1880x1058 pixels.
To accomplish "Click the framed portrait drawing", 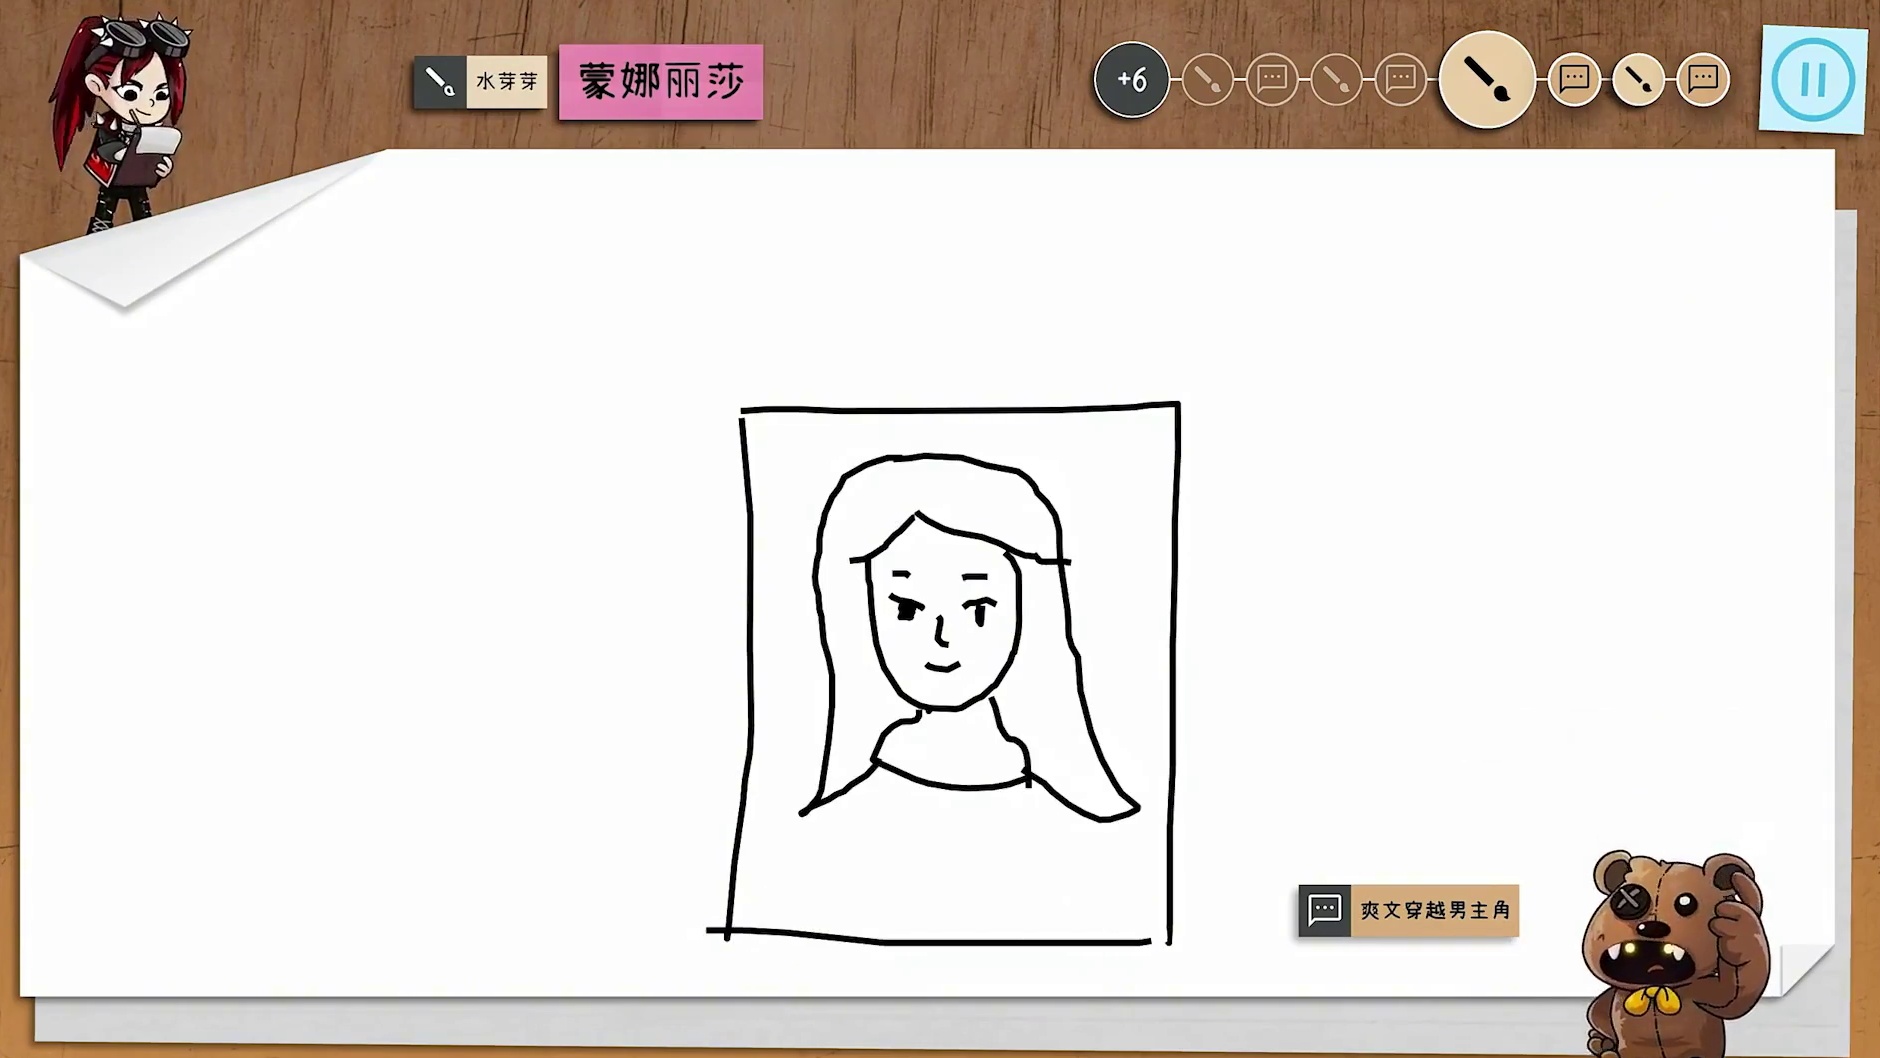I will coord(955,670).
